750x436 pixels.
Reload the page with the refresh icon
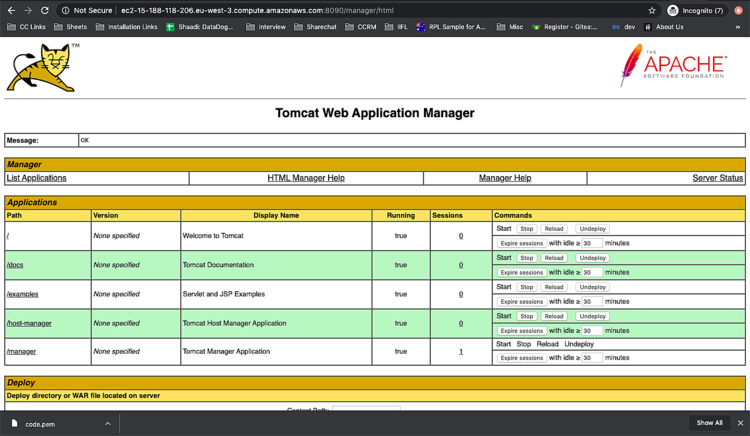46,10
